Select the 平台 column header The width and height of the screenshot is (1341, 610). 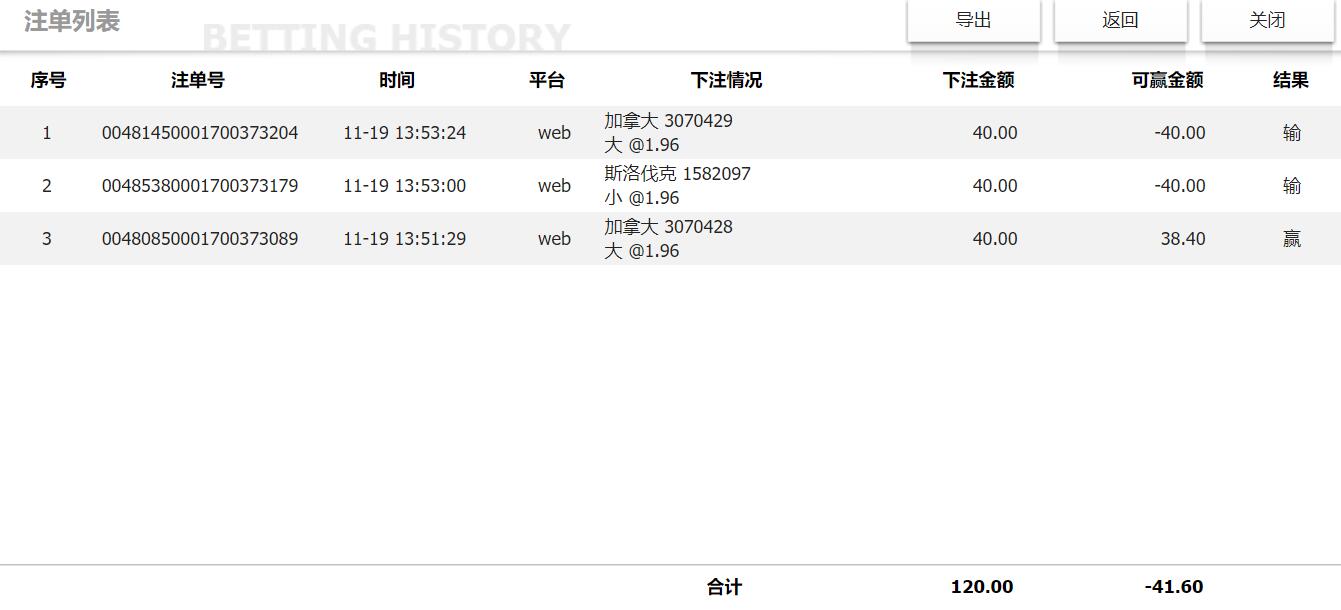pos(547,80)
